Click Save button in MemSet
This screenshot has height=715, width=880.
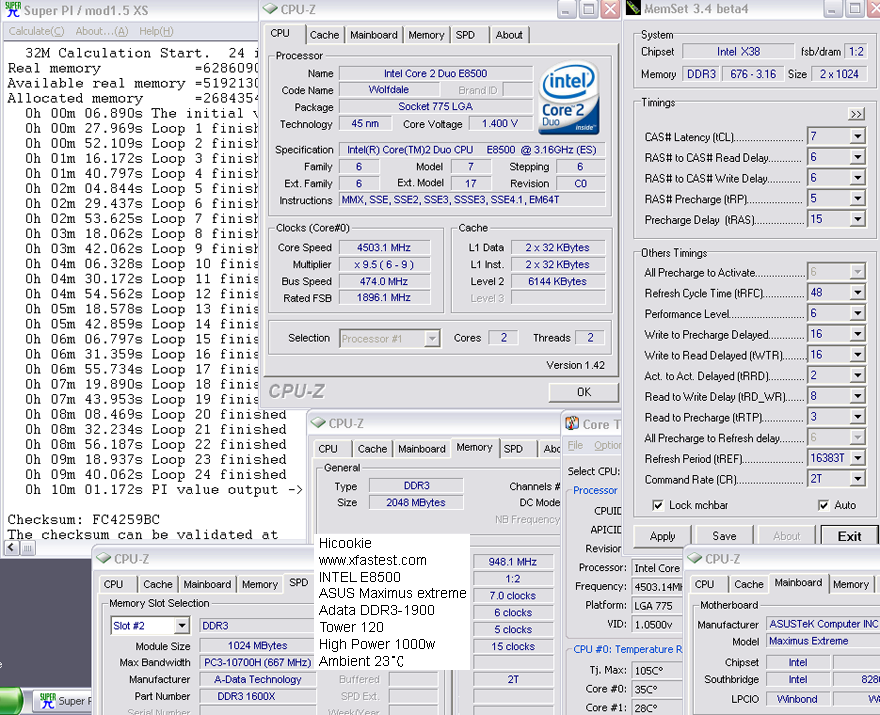724,536
